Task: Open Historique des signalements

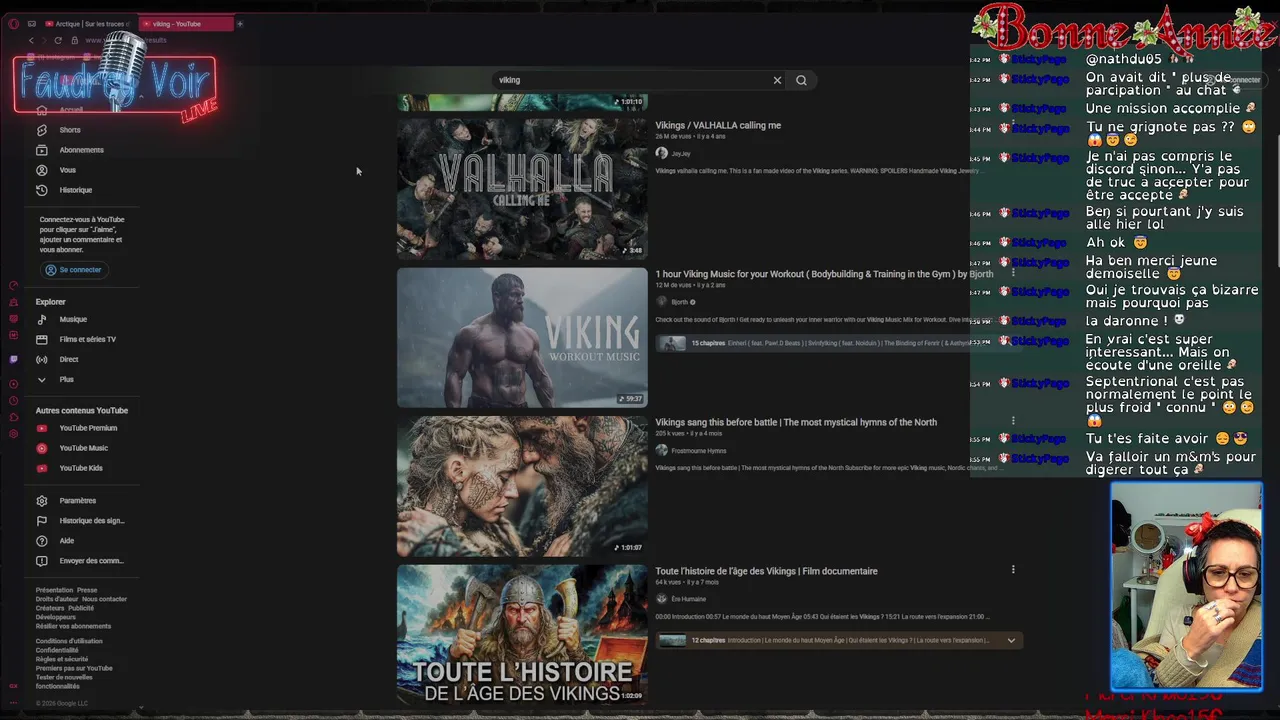Action: (91, 521)
